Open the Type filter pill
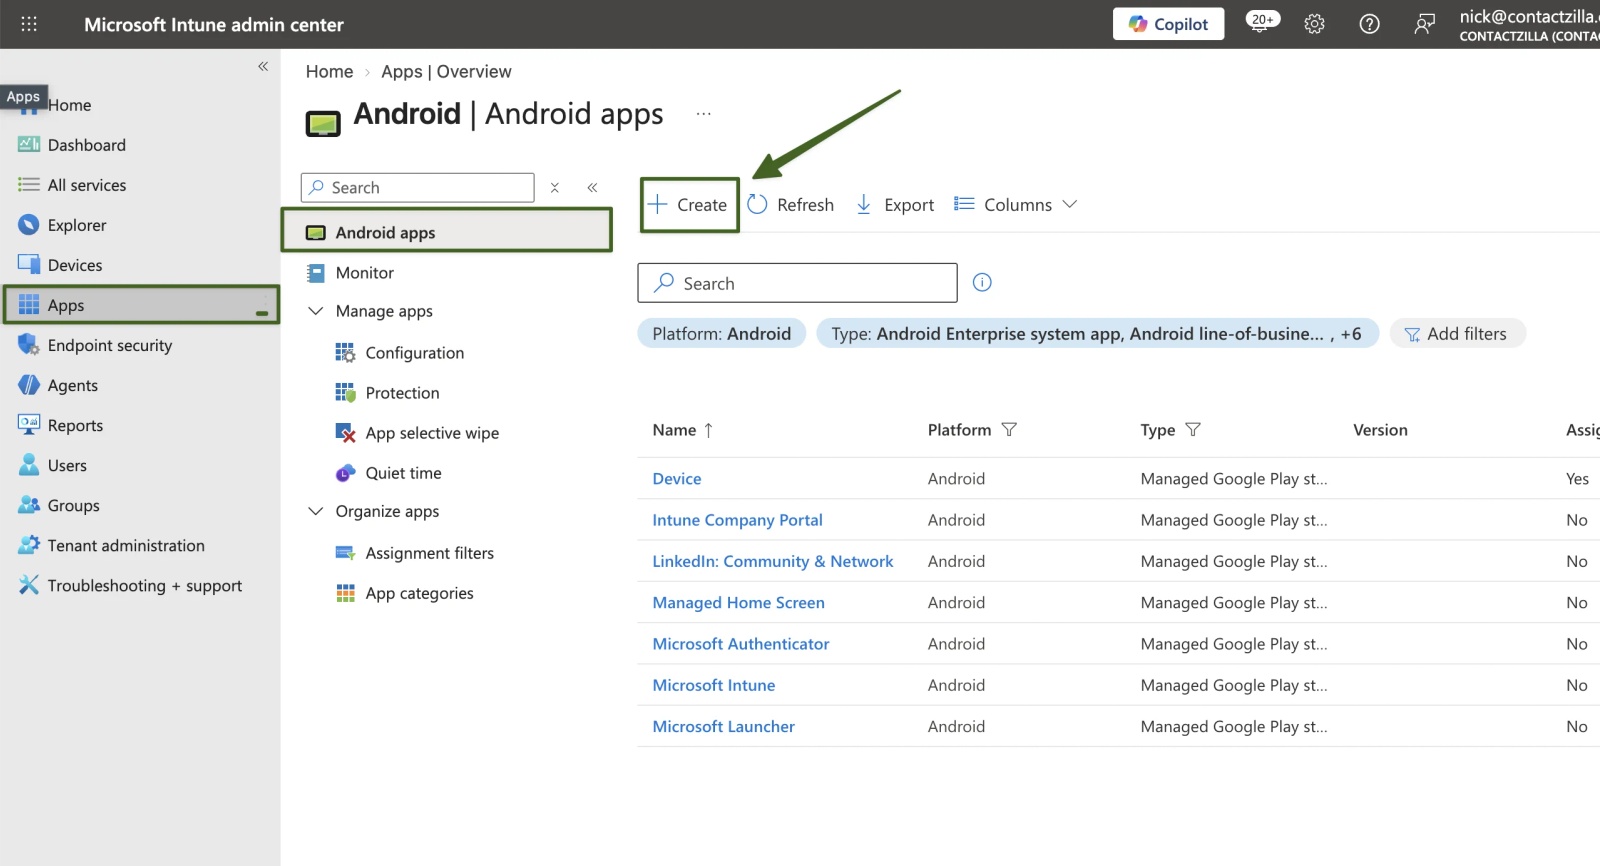Image resolution: width=1600 pixels, height=866 pixels. pyautogui.click(x=1097, y=334)
